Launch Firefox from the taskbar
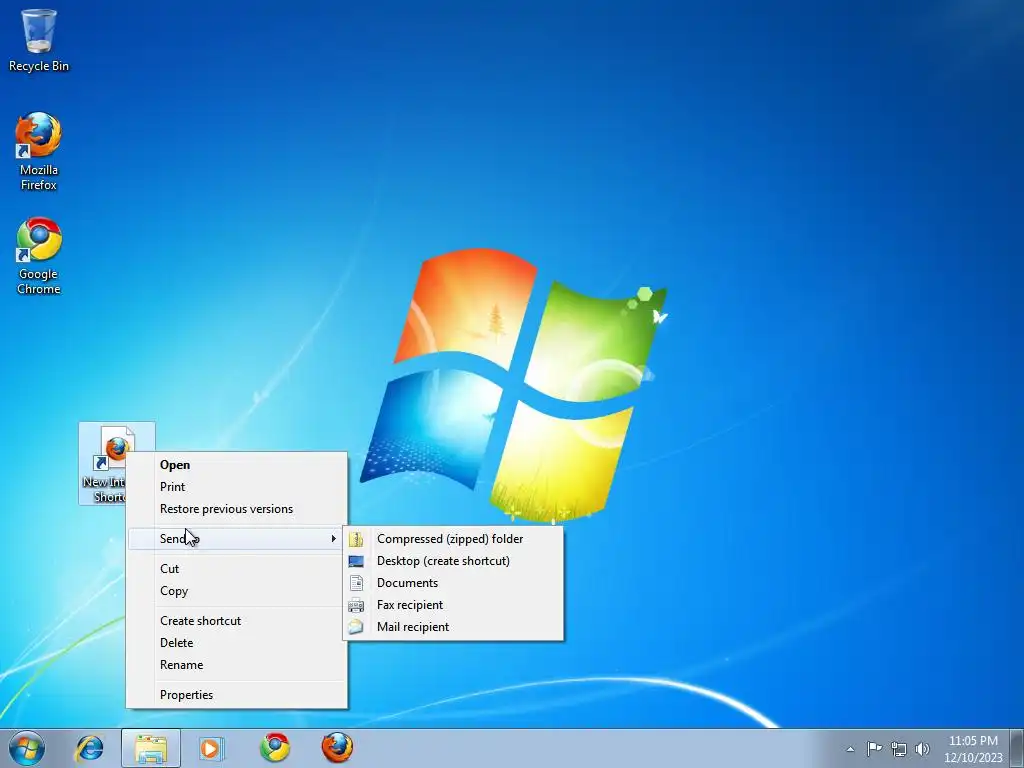This screenshot has height=768, width=1024. [x=337, y=748]
